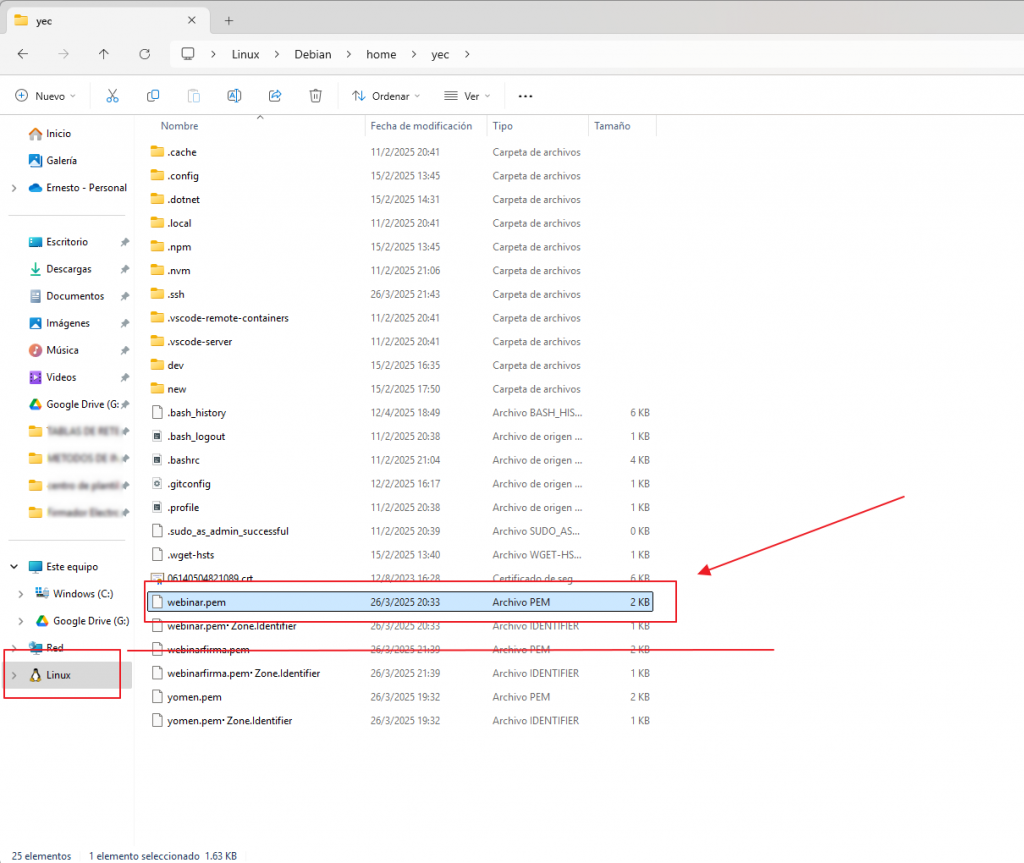
Task: Open the three-dots more options menu
Action: click(x=525, y=96)
